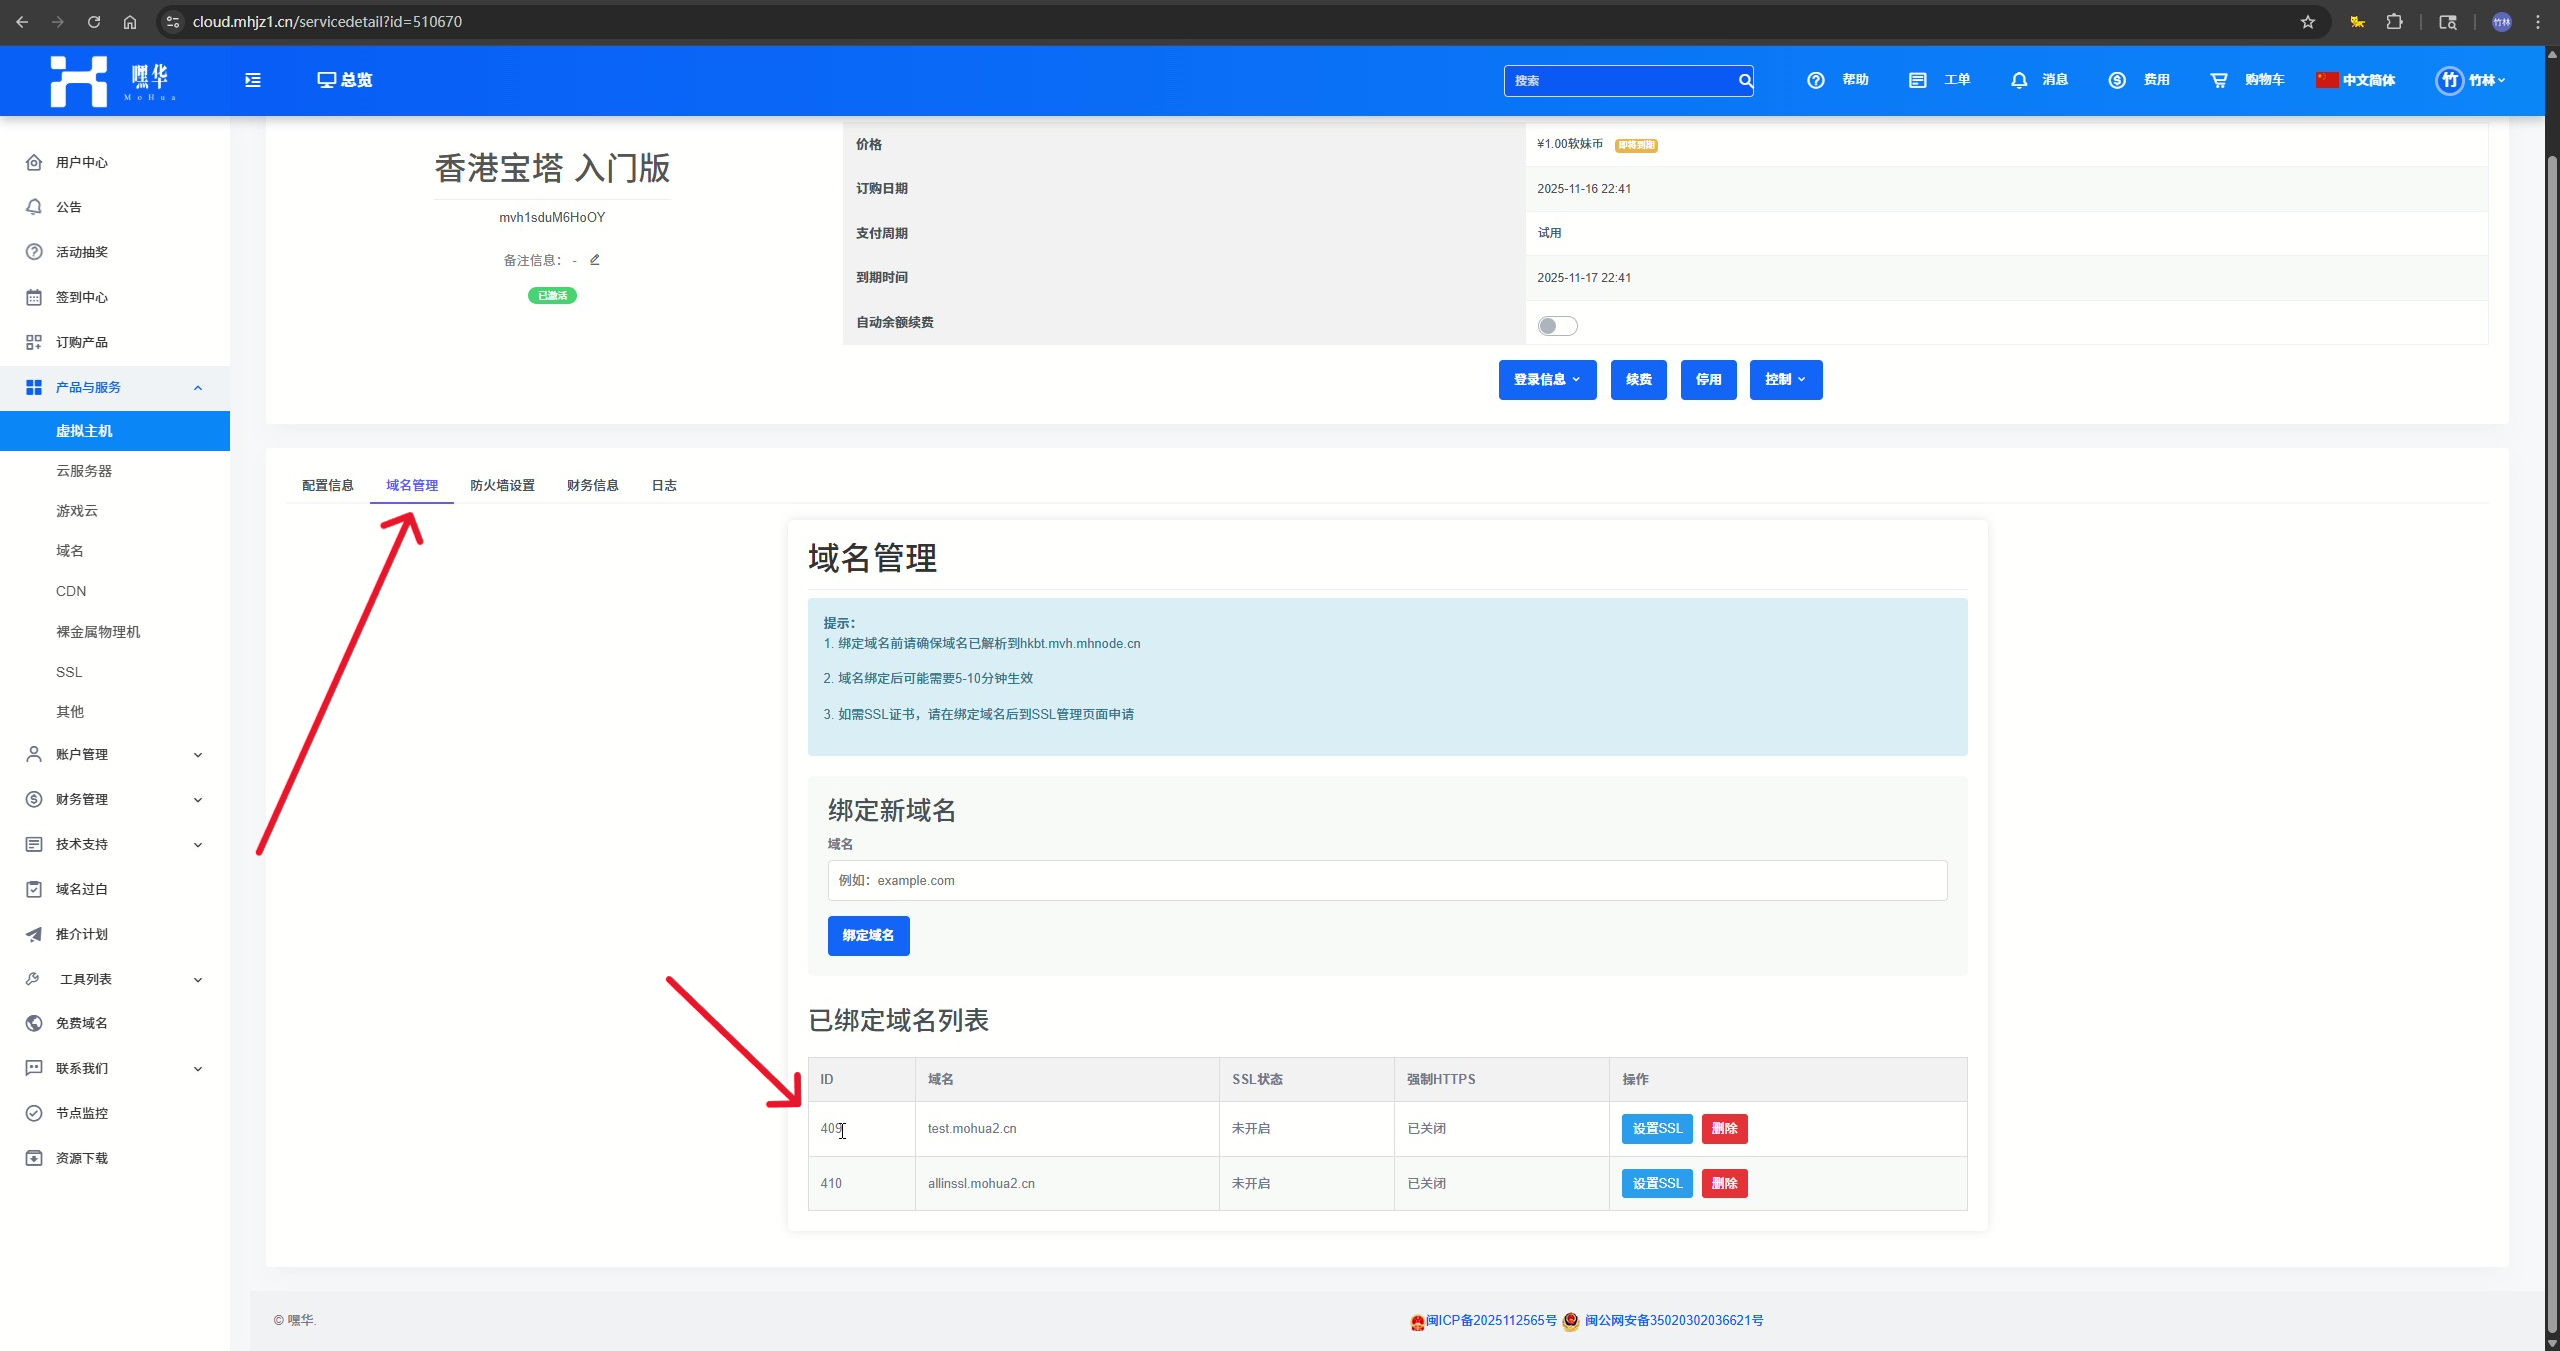
Task: Click the edit pencil next to 备注信息
Action: click(x=595, y=260)
